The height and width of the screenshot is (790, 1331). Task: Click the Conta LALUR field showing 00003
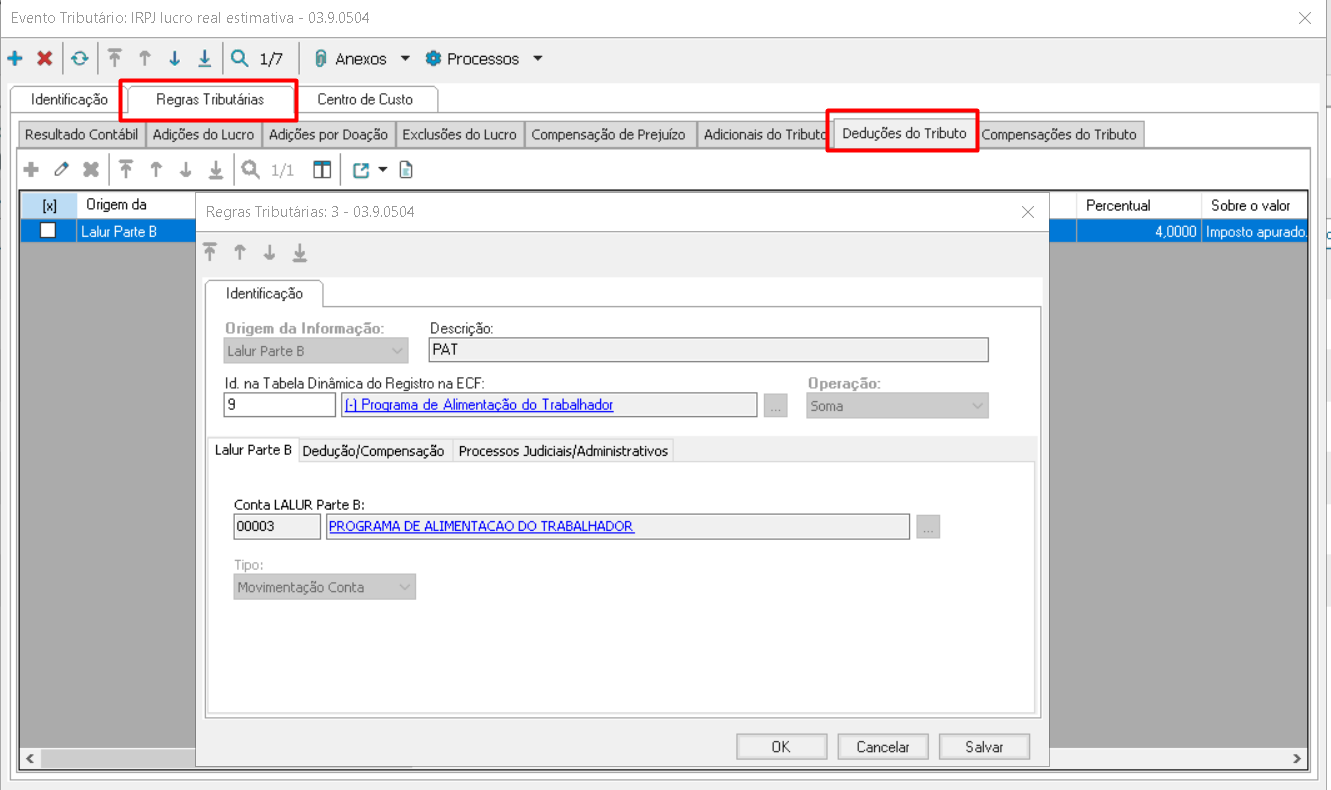[277, 526]
